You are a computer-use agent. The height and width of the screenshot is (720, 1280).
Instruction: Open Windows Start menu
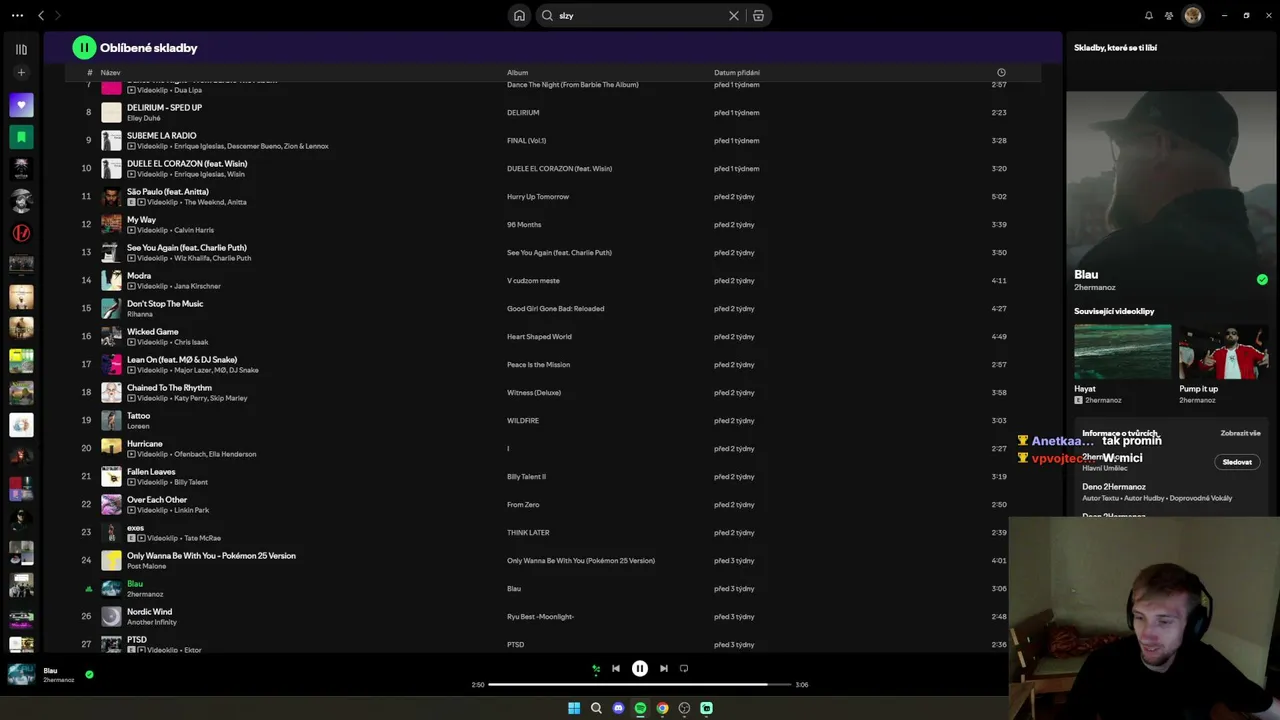coord(574,708)
